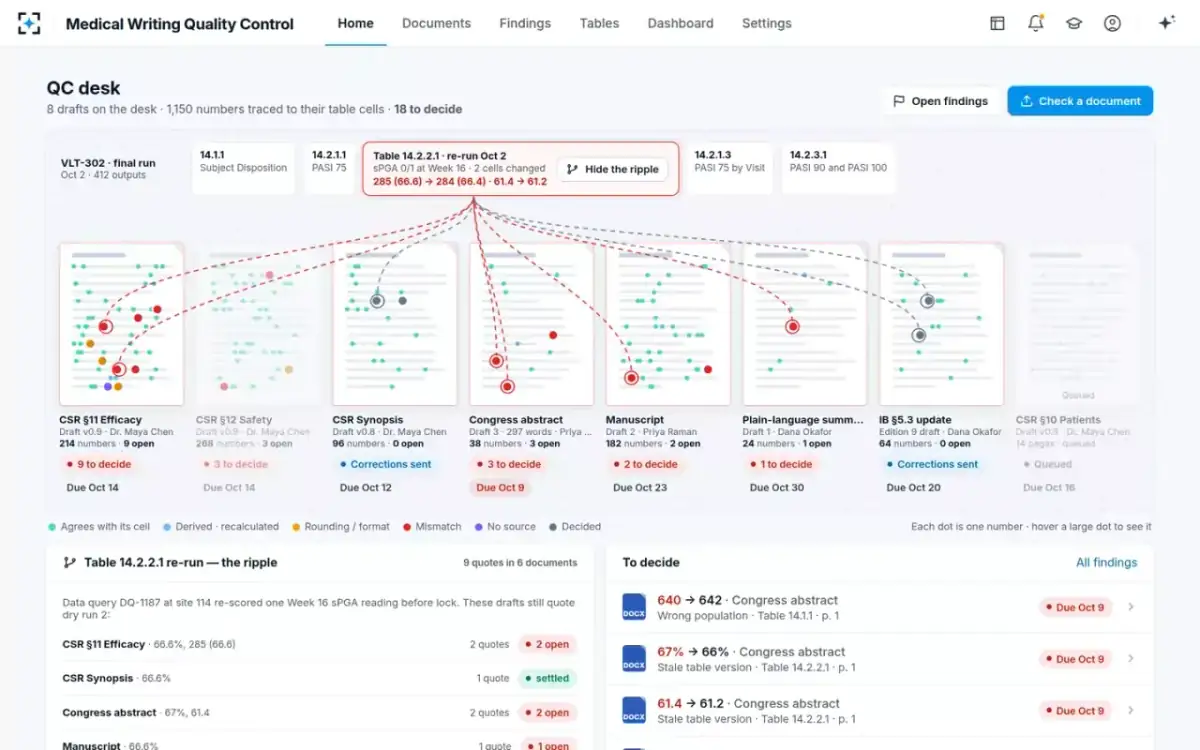This screenshot has width=1200, height=750.
Task: Switch to the Documents tab
Action: click(x=436, y=23)
